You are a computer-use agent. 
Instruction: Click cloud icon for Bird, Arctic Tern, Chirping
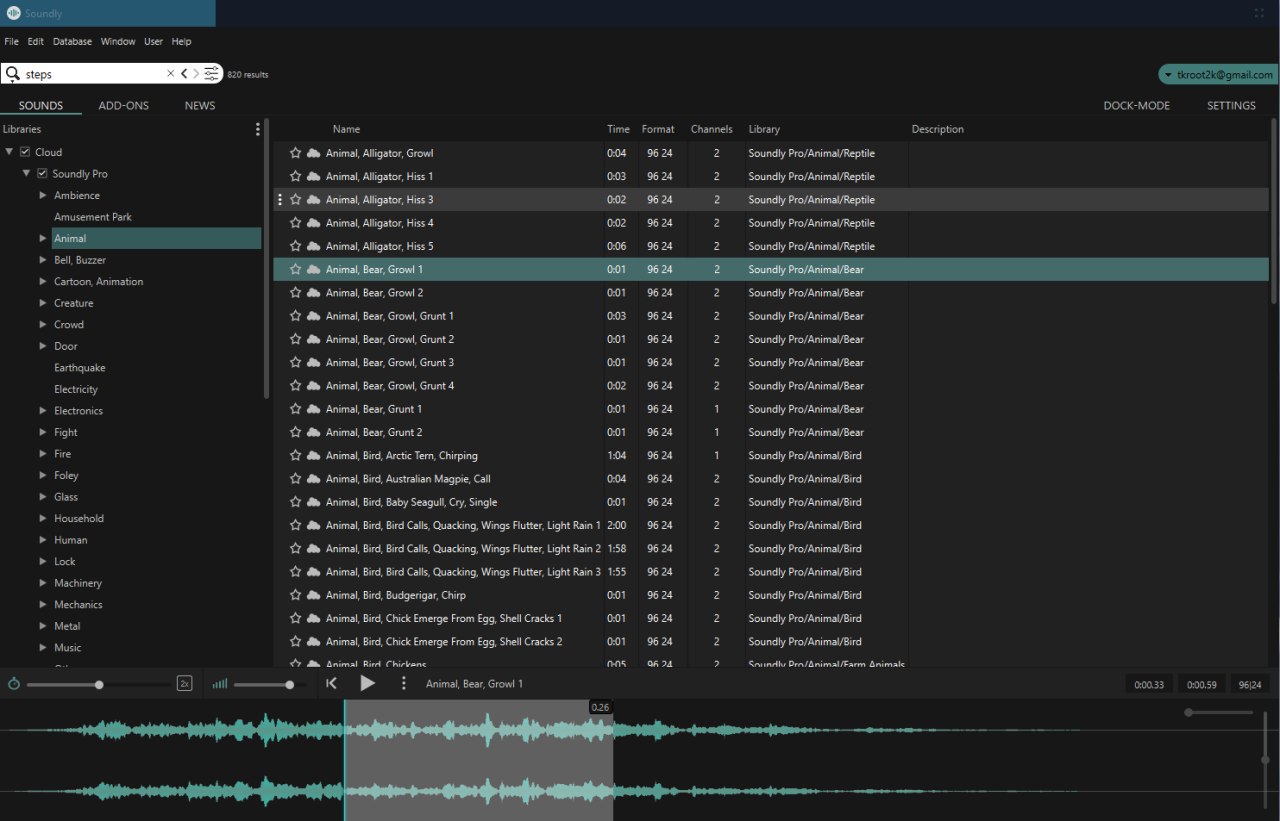coord(313,455)
